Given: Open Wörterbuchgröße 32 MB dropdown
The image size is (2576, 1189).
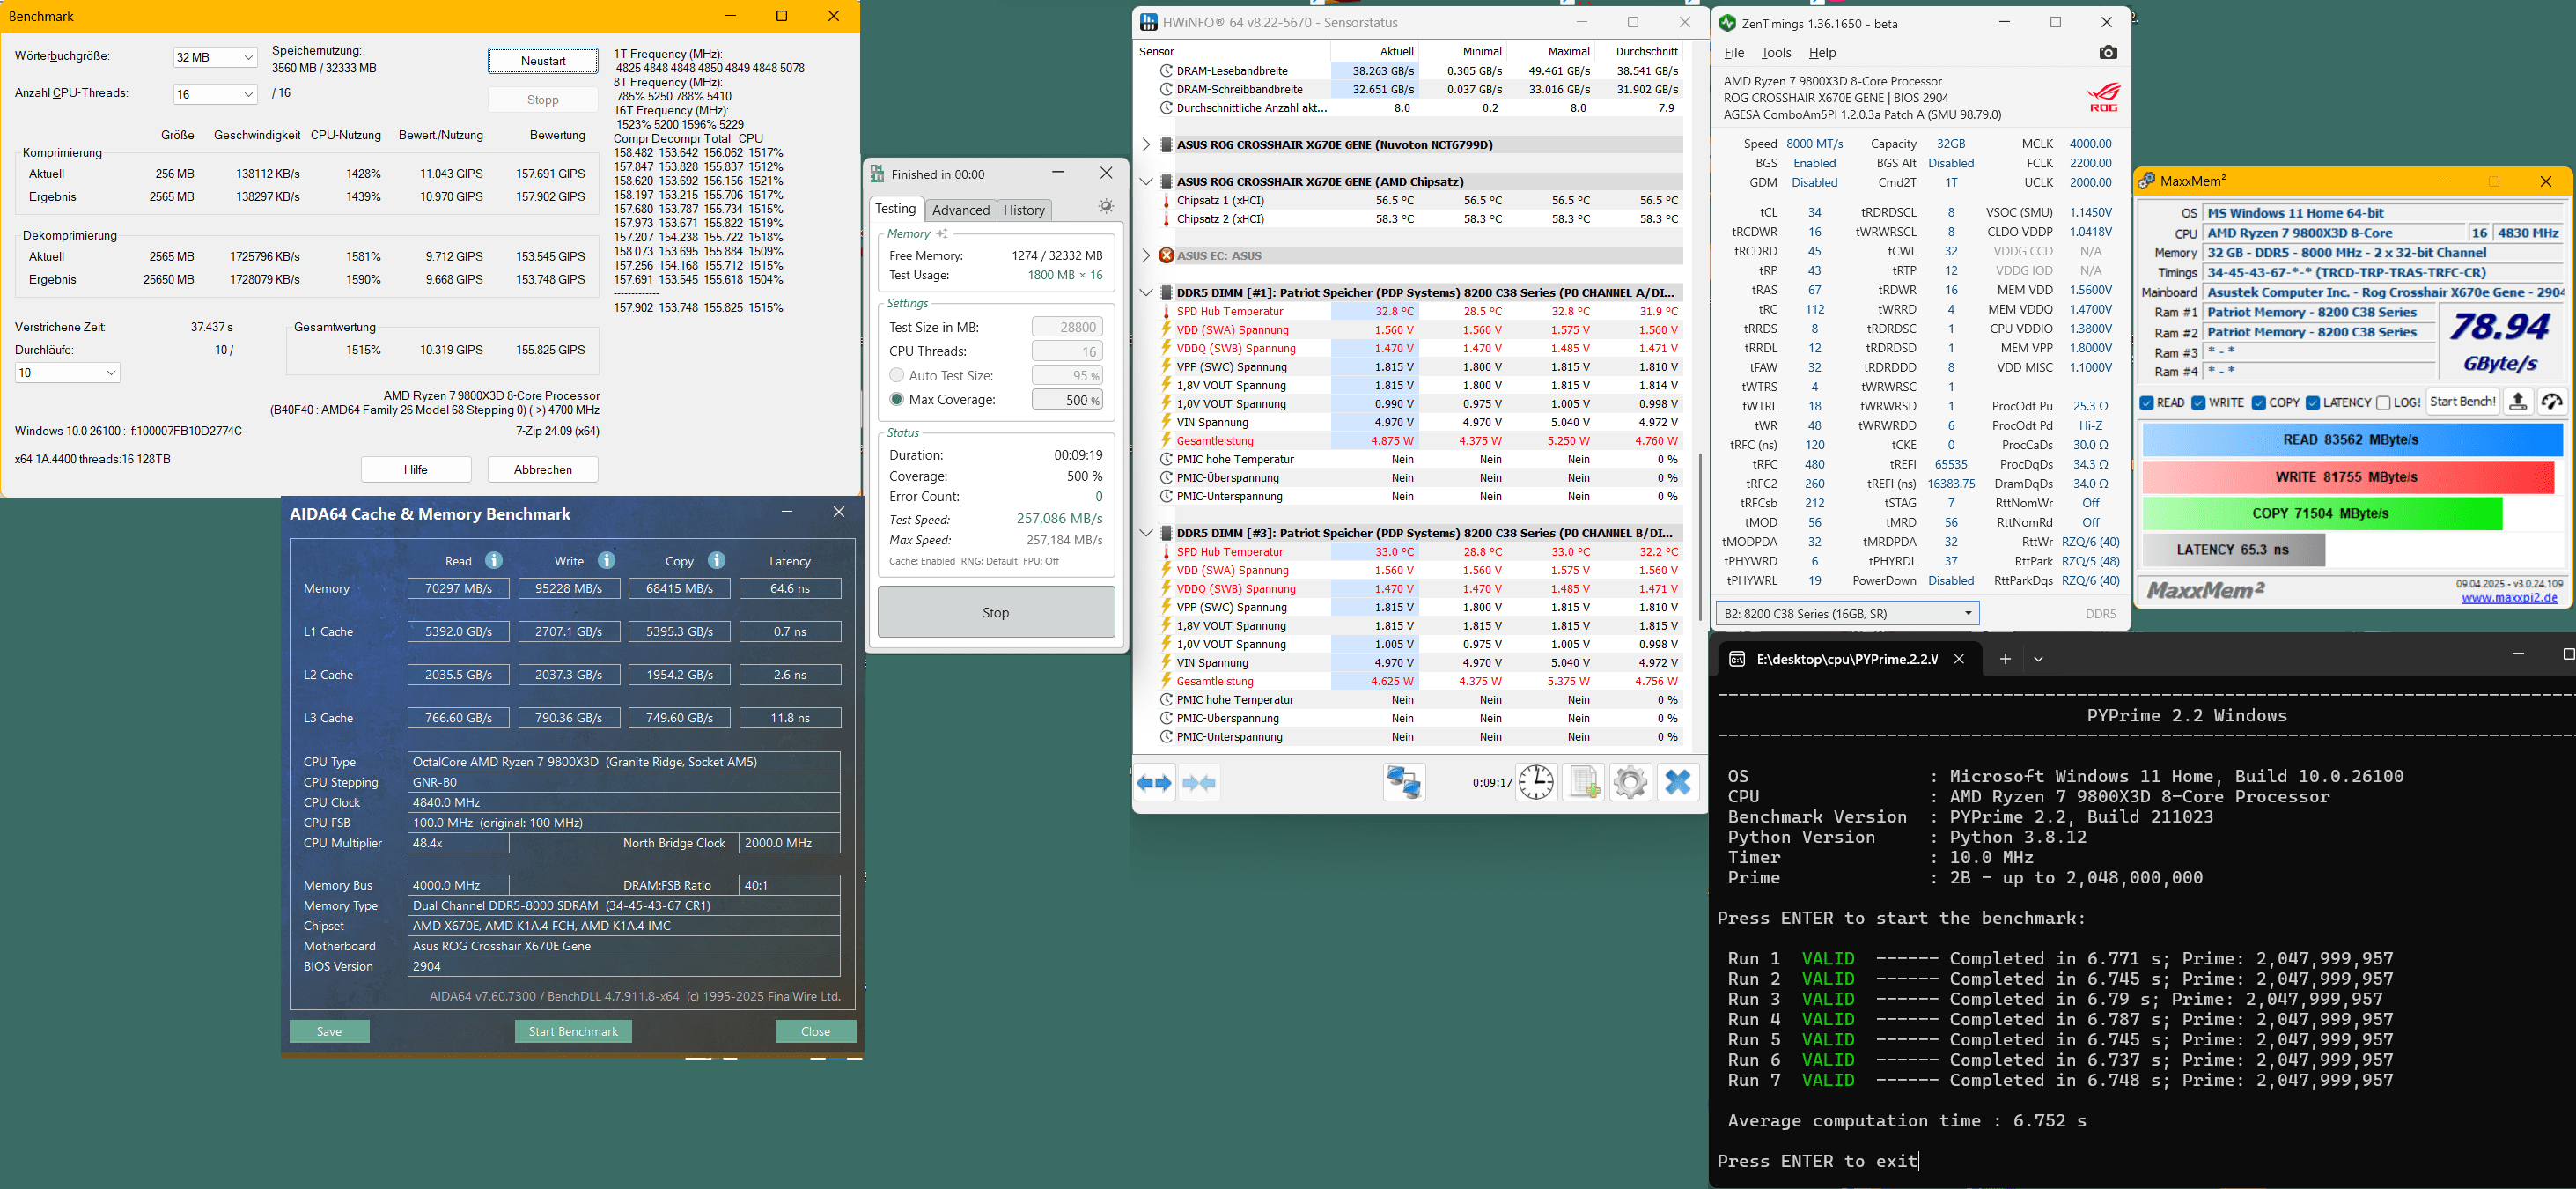Looking at the screenshot, I should pyautogui.click(x=215, y=58).
